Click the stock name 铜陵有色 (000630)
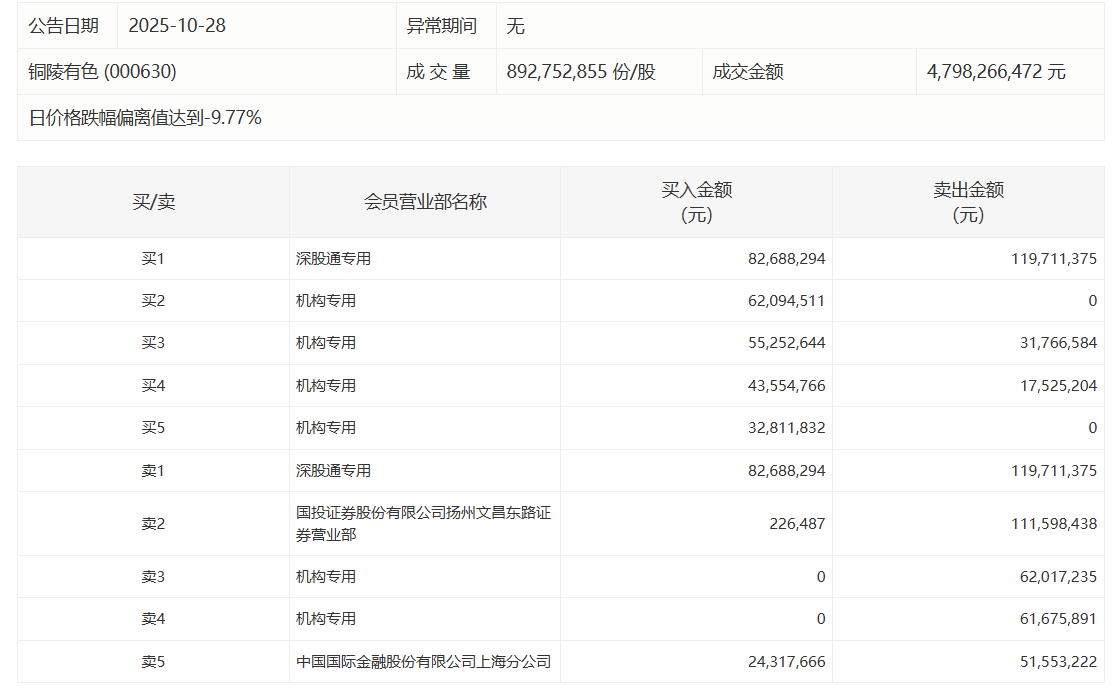1115x689 pixels. coord(103,72)
